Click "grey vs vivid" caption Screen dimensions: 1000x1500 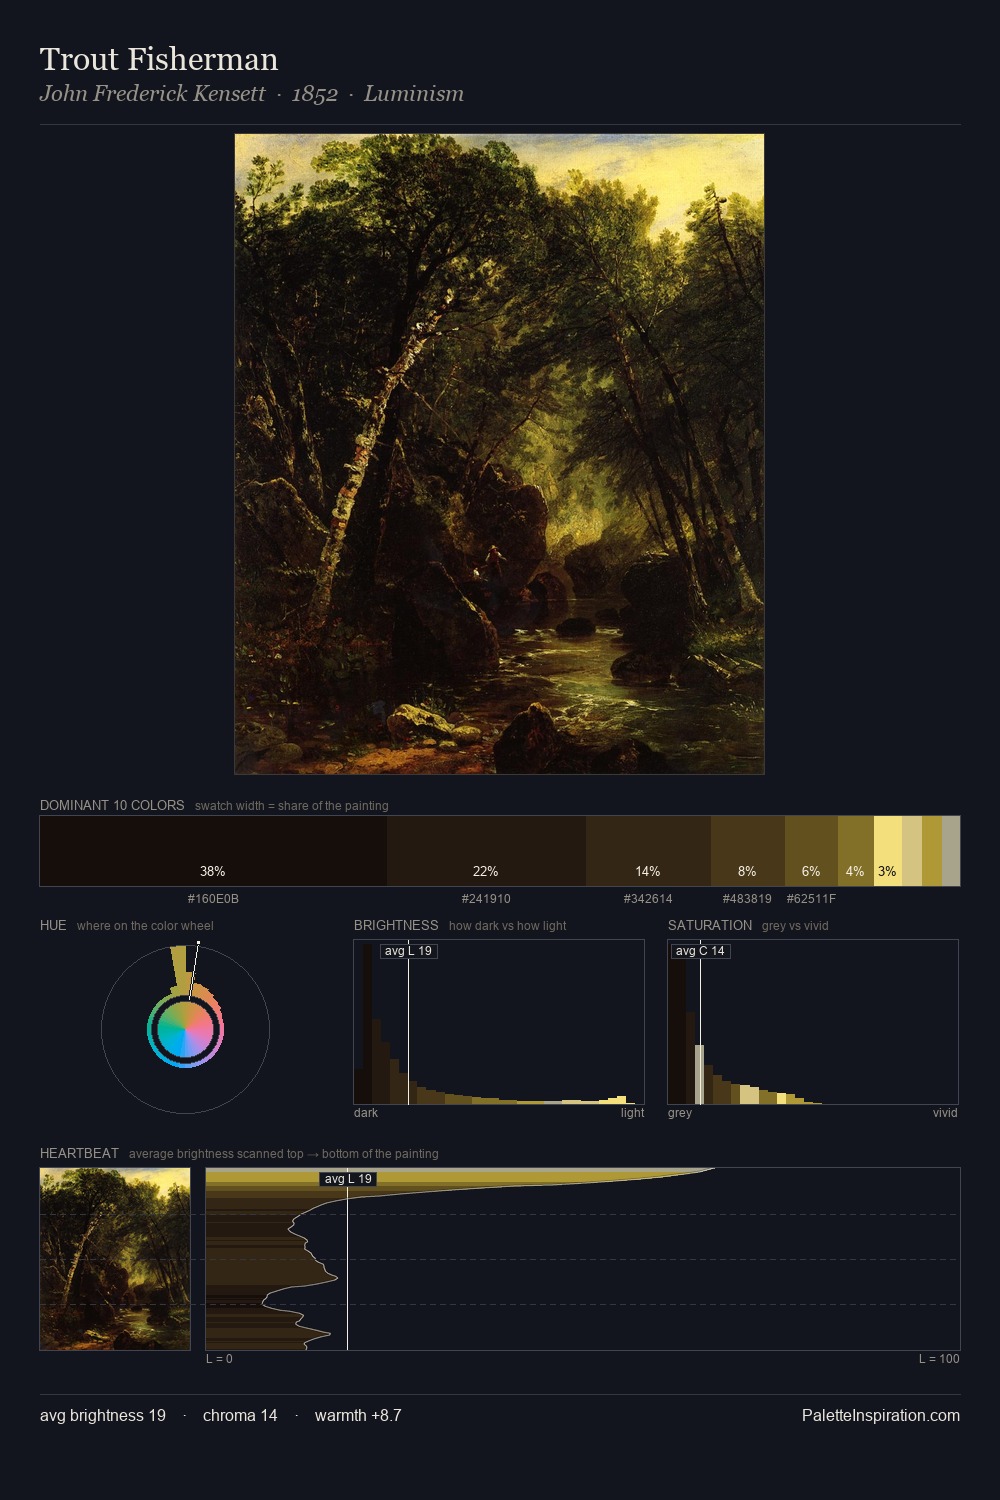[795, 926]
